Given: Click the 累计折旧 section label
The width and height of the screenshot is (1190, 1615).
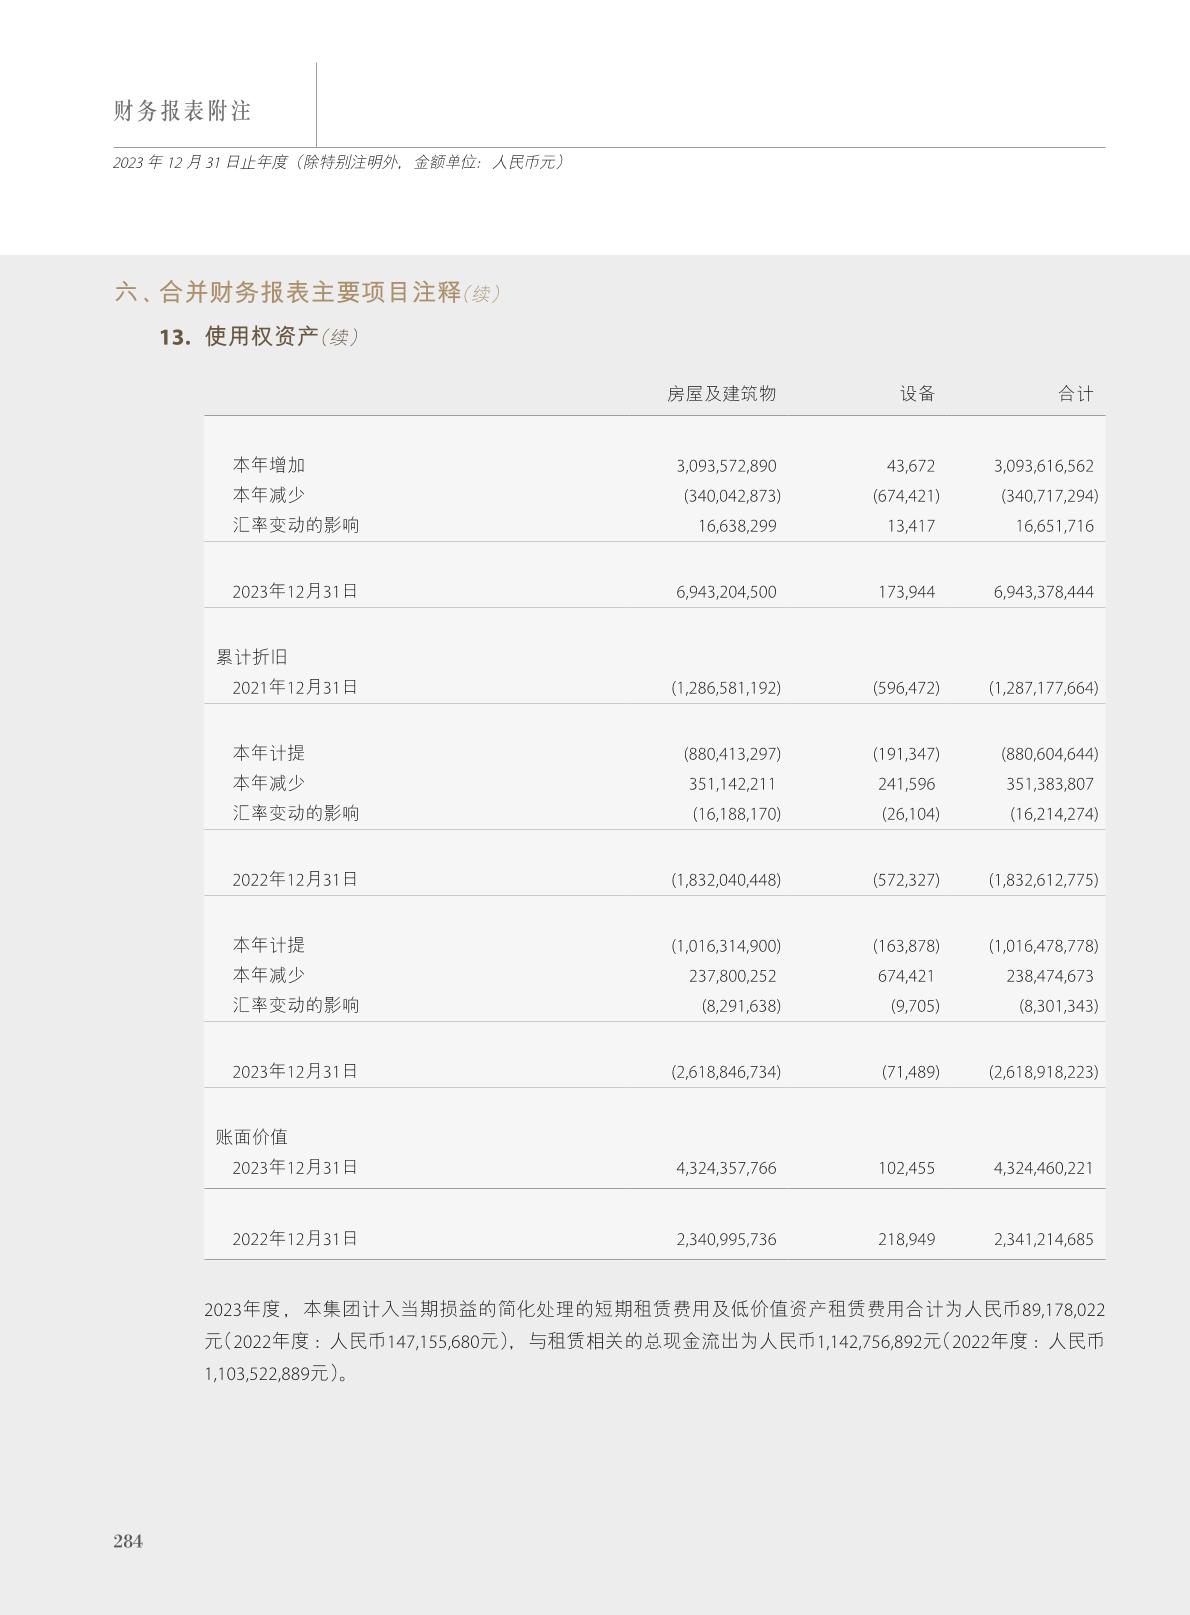Looking at the screenshot, I should coord(252,657).
